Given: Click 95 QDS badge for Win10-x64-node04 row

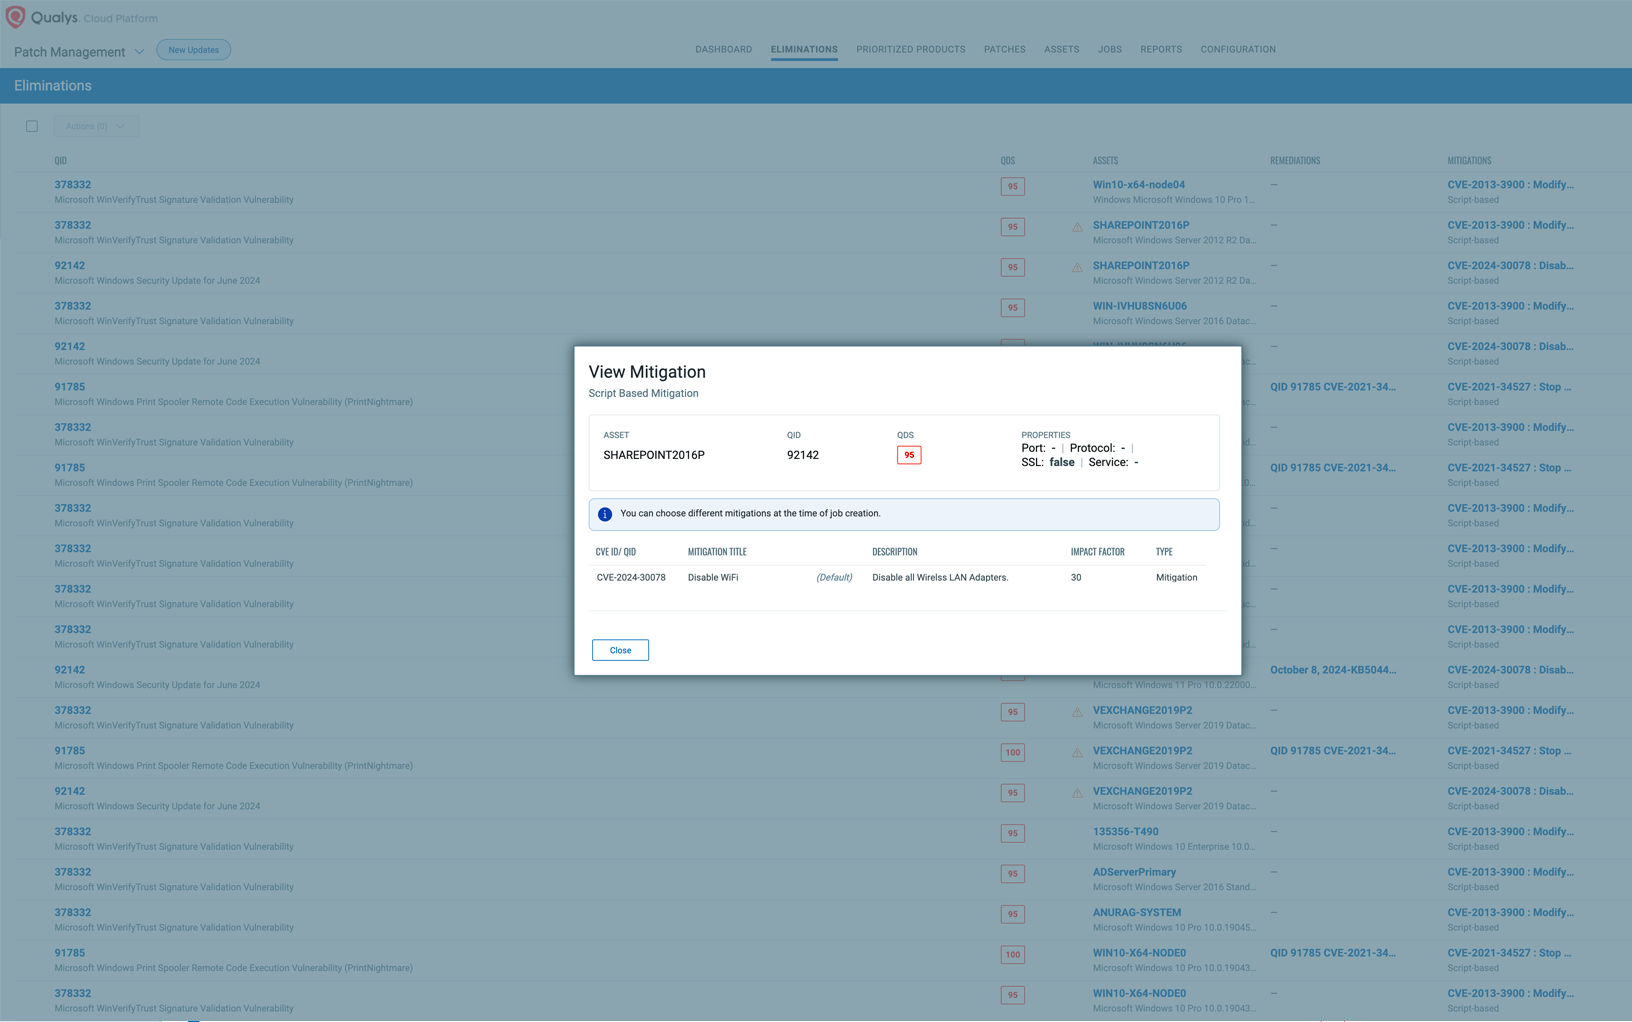Looking at the screenshot, I should [1012, 187].
